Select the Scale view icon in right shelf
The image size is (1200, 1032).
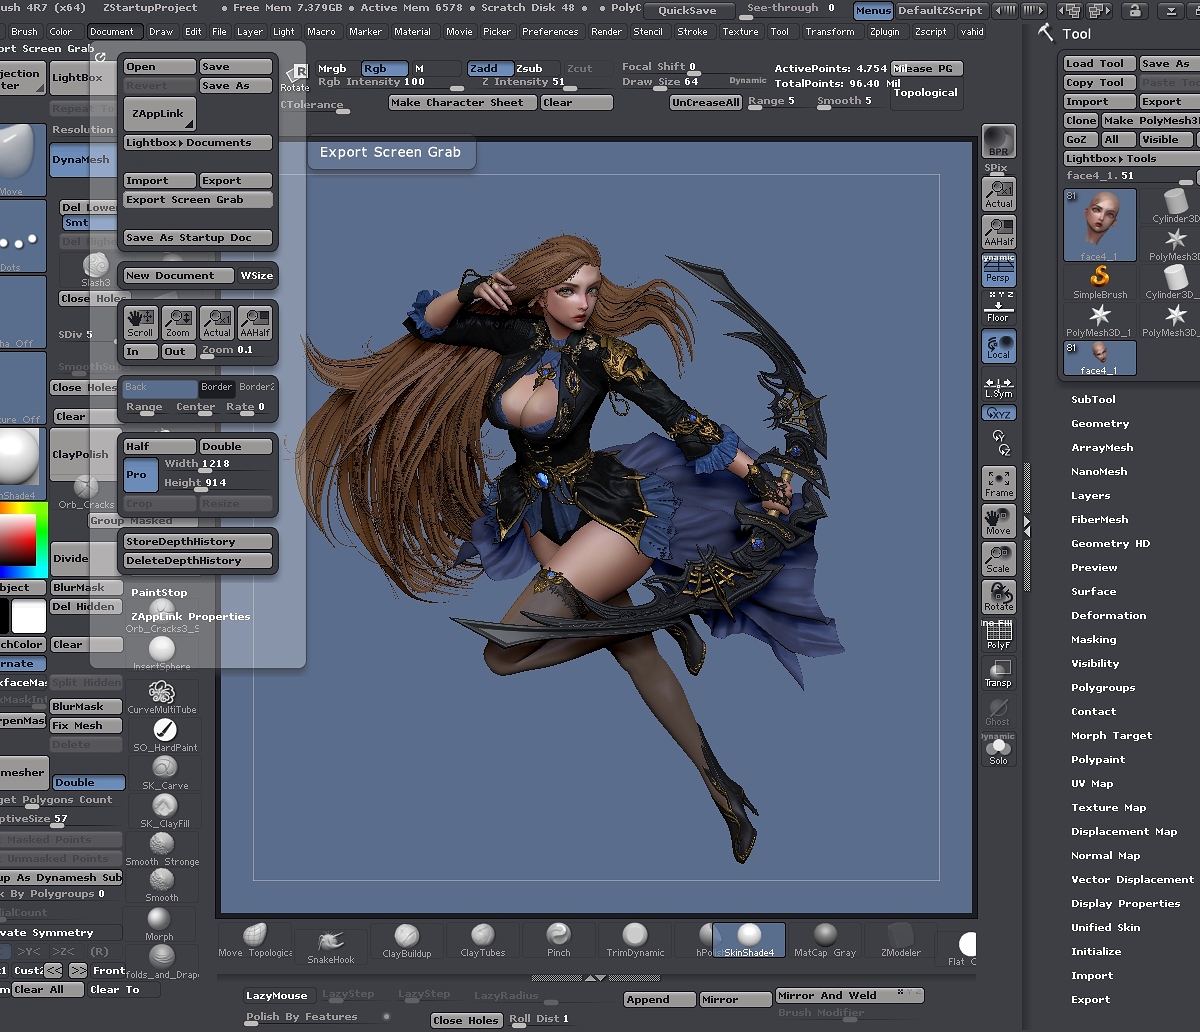pyautogui.click(x=998, y=558)
